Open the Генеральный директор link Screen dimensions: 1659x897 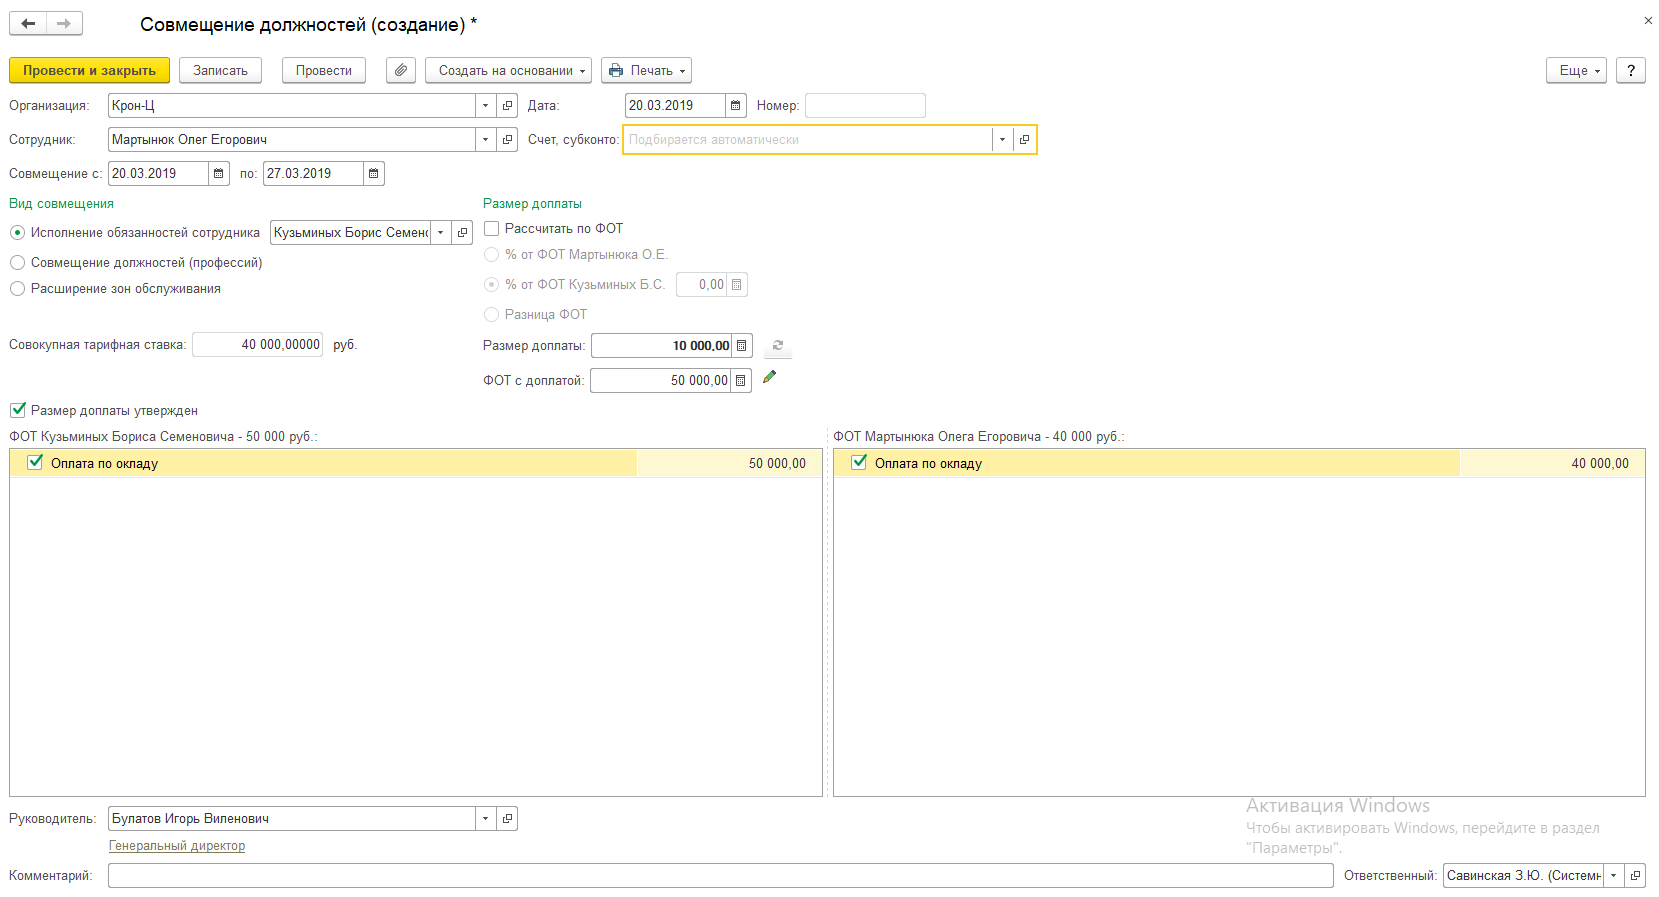point(177,846)
